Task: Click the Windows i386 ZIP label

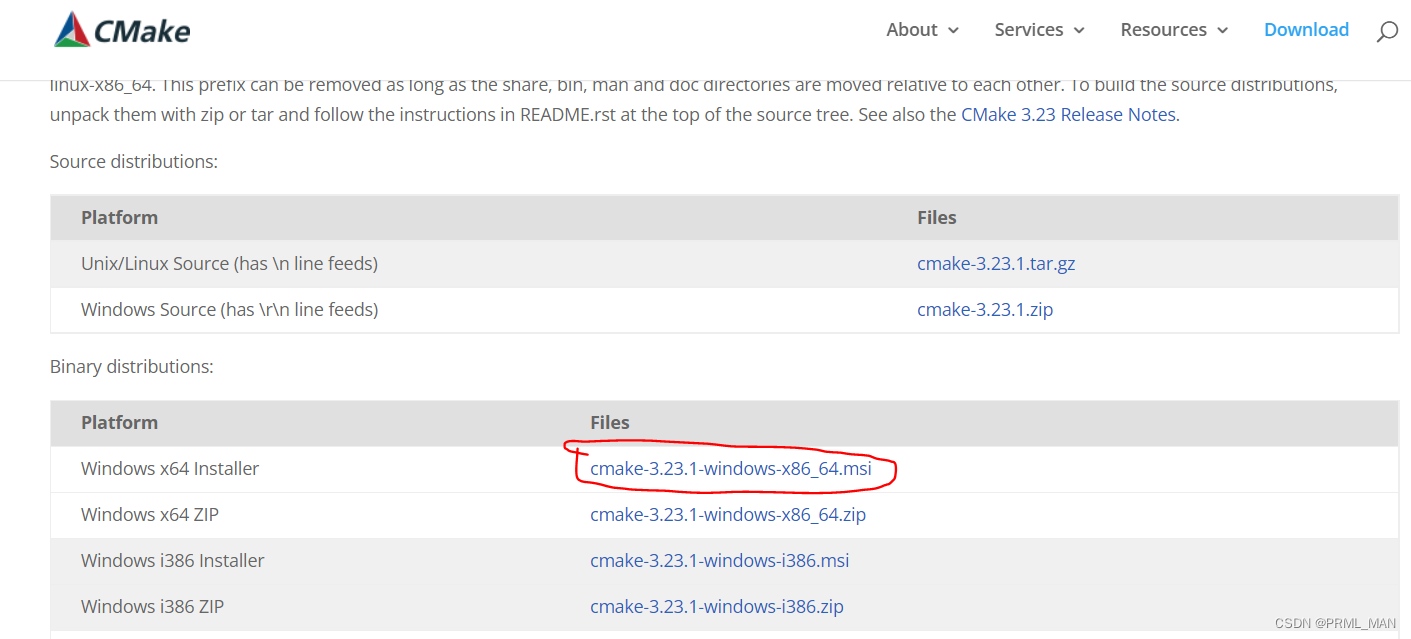Action: pyautogui.click(x=152, y=607)
